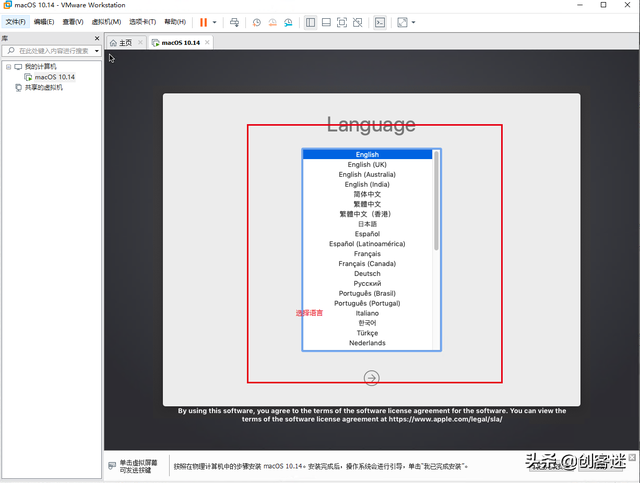Select 日本語 in the language list
This screenshot has height=483, width=640.
point(367,224)
